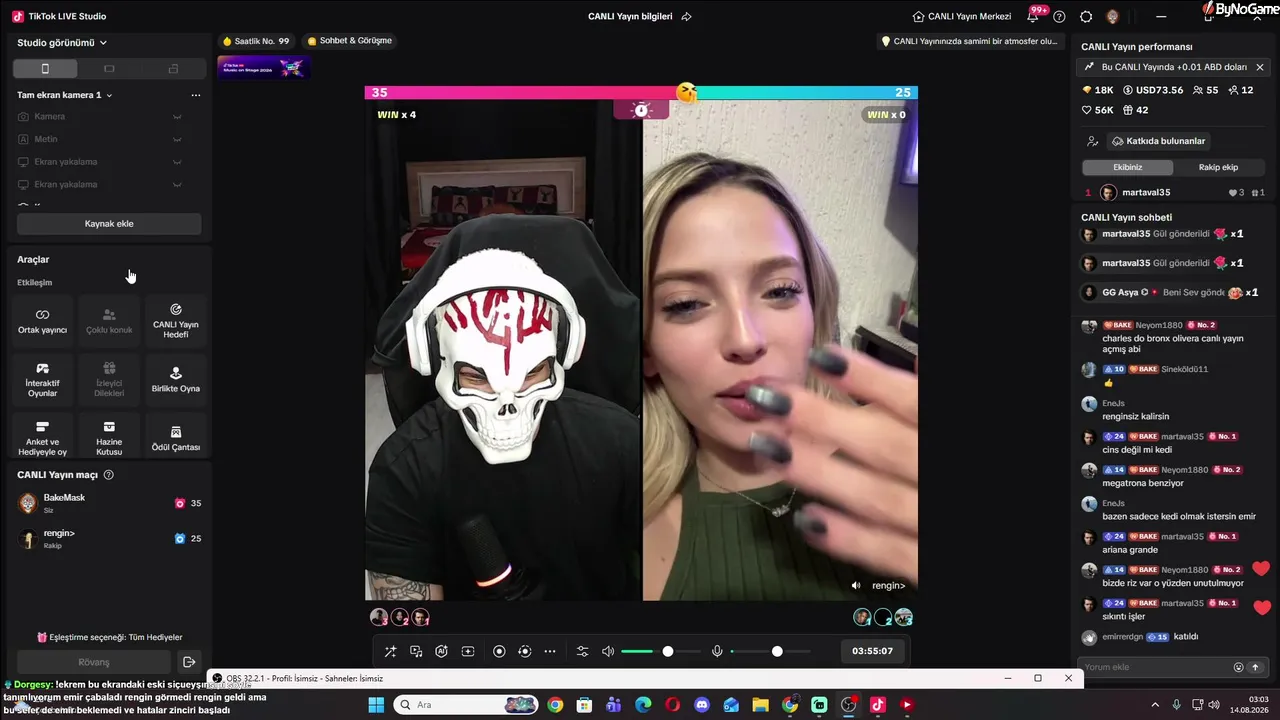Click the stream timer 03:55:07
The image size is (1280, 720).
873,651
